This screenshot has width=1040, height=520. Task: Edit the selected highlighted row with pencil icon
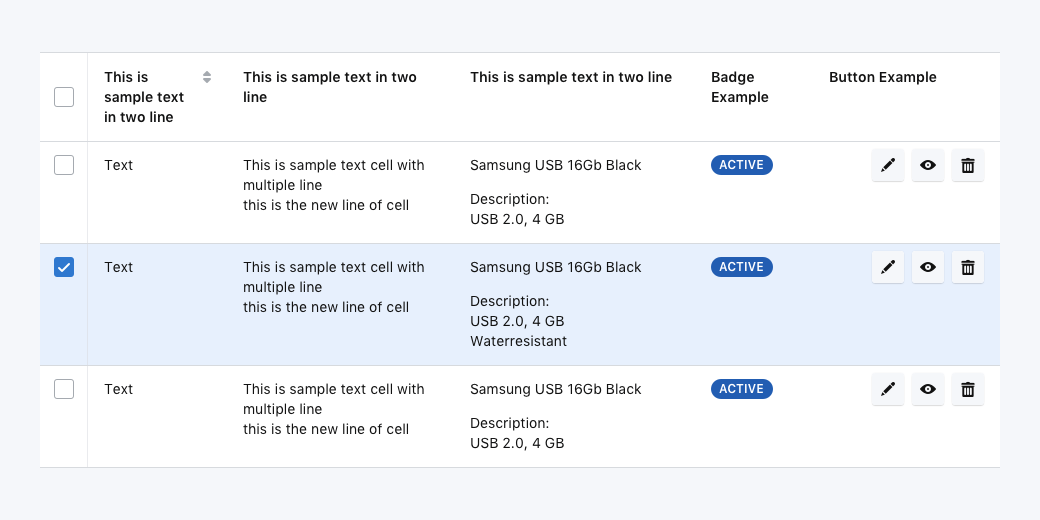pyautogui.click(x=887, y=268)
